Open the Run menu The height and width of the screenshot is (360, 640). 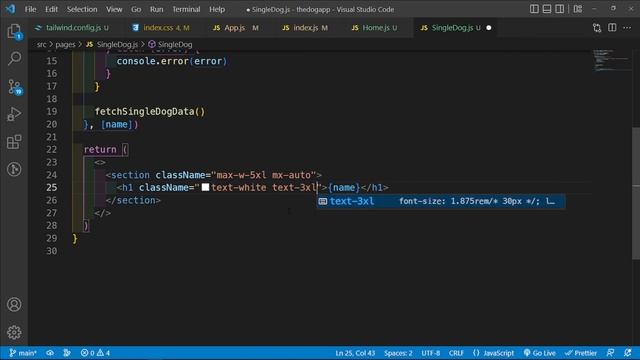coord(156,9)
